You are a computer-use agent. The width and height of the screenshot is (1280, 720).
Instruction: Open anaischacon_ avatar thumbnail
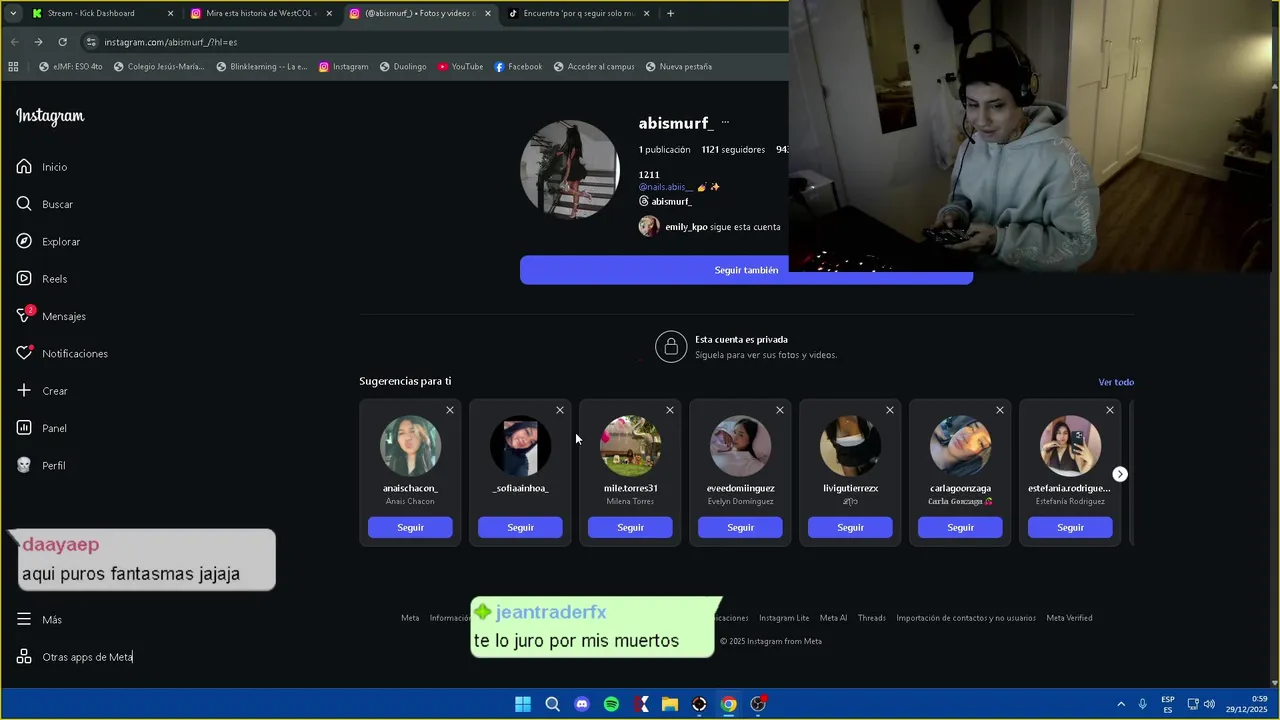click(x=410, y=445)
